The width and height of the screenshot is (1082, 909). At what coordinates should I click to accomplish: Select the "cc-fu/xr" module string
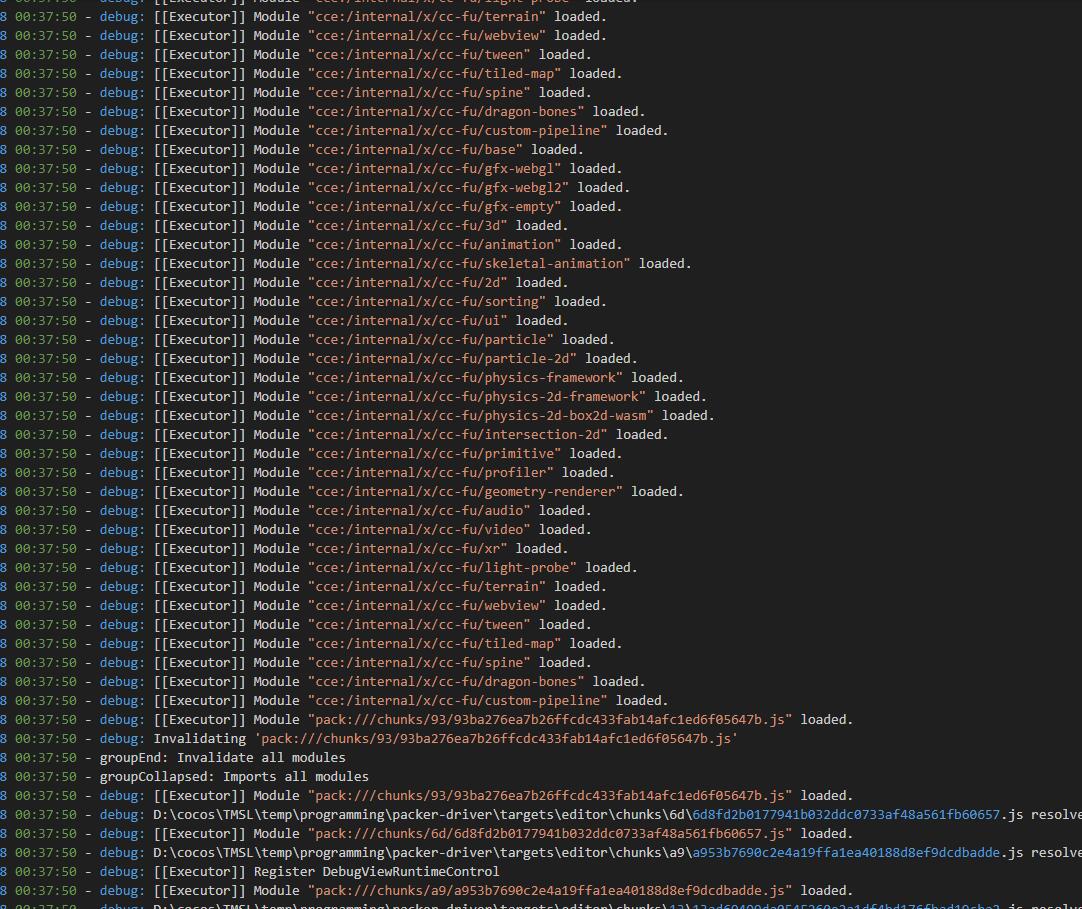tap(408, 549)
